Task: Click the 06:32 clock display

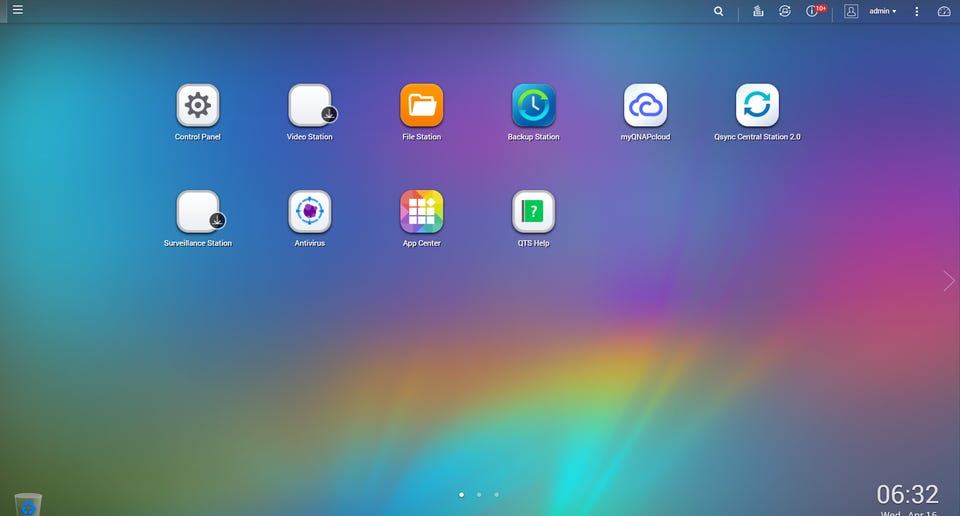Action: [x=907, y=495]
